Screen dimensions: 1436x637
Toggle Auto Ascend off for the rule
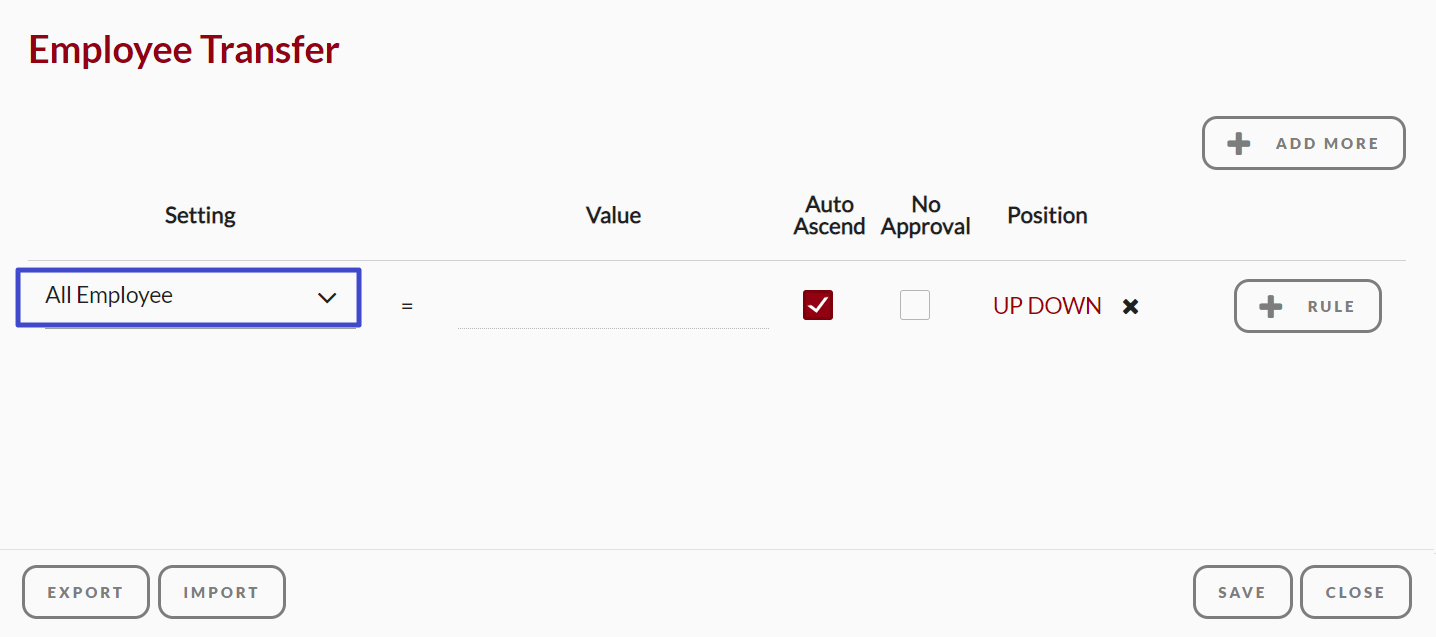pos(817,305)
